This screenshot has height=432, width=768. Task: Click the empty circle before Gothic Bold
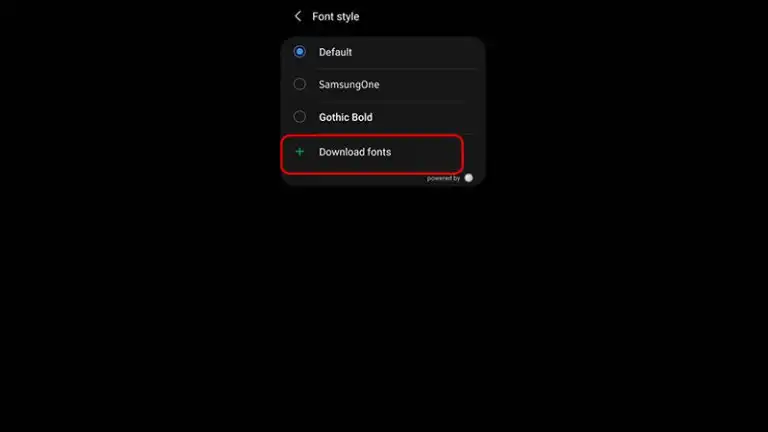click(299, 117)
